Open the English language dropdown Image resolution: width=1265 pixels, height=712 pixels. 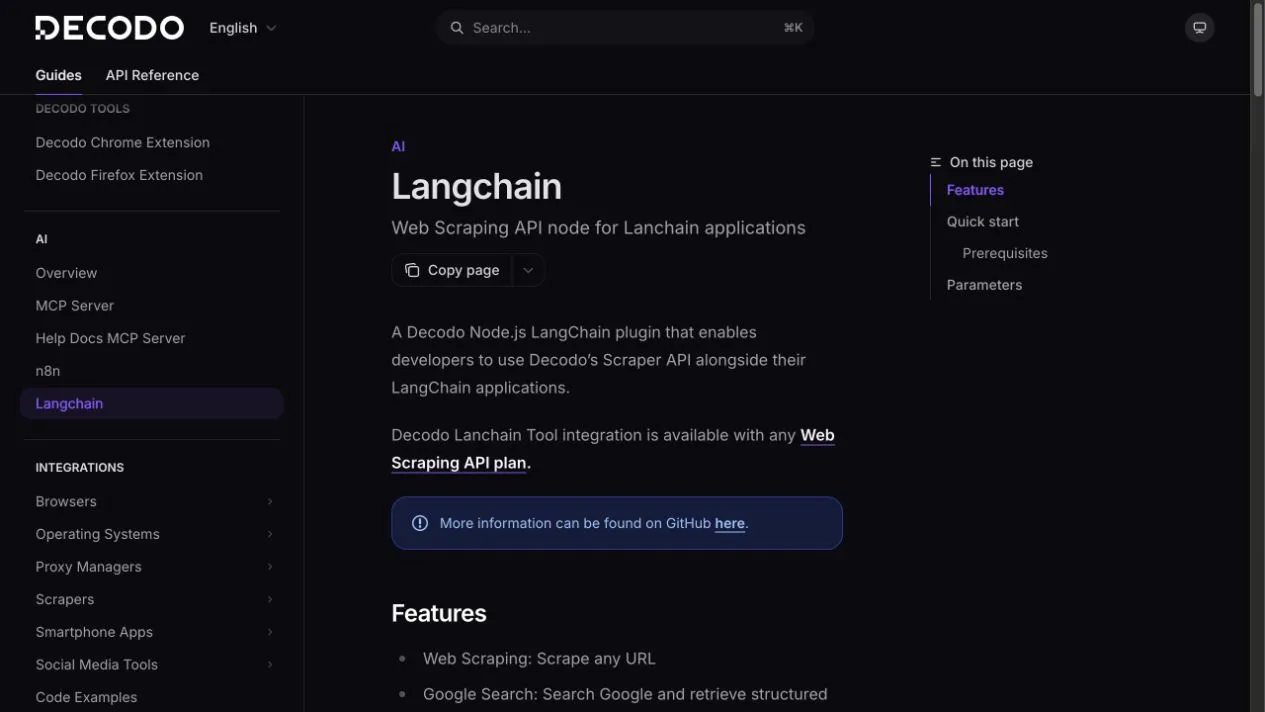click(x=243, y=28)
